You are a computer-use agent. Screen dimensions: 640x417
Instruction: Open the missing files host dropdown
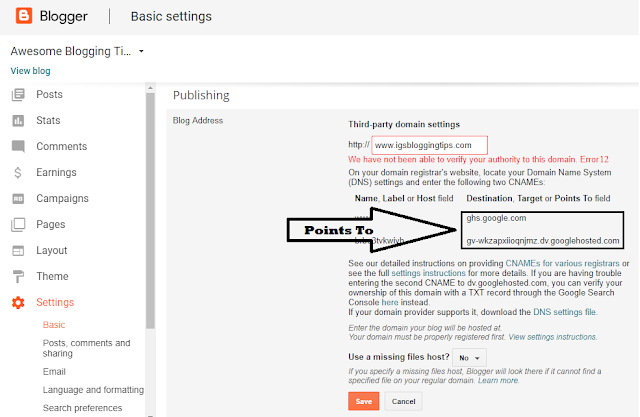pyautogui.click(x=469, y=358)
